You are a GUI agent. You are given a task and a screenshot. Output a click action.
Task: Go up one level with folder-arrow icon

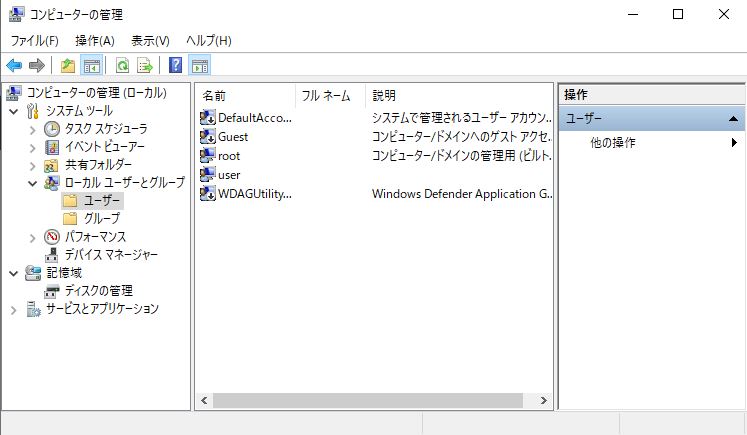click(x=68, y=65)
